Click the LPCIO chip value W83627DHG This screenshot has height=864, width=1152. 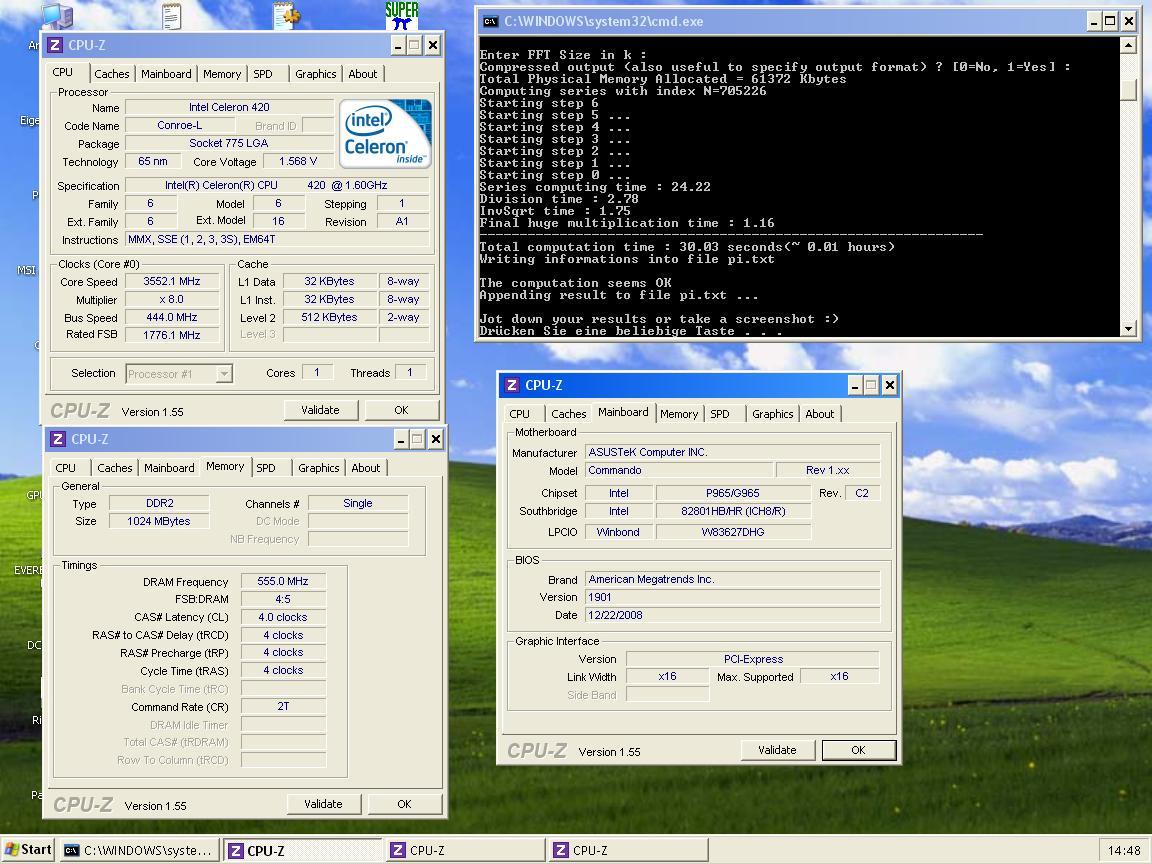pyautogui.click(x=733, y=532)
